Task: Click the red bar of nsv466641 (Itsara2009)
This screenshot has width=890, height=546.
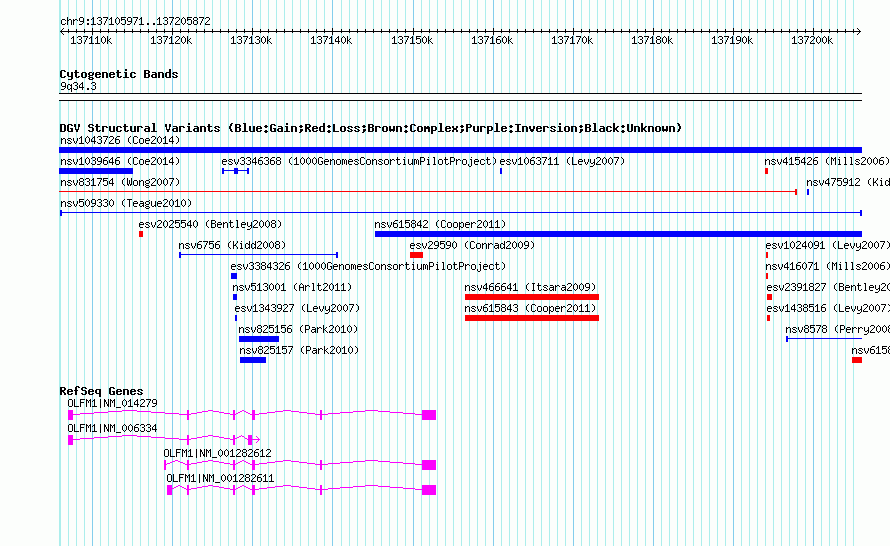Action: click(532, 297)
